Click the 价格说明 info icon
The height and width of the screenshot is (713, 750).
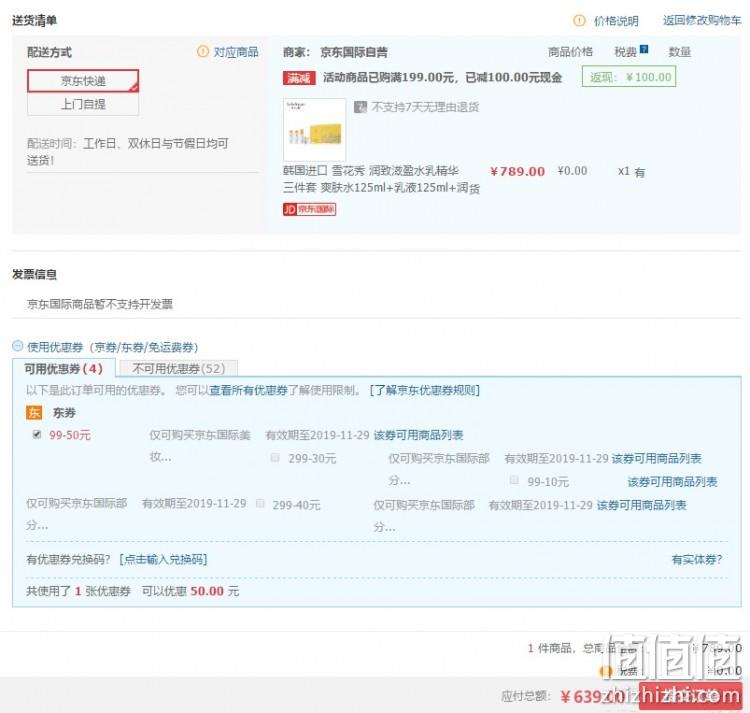click(579, 21)
